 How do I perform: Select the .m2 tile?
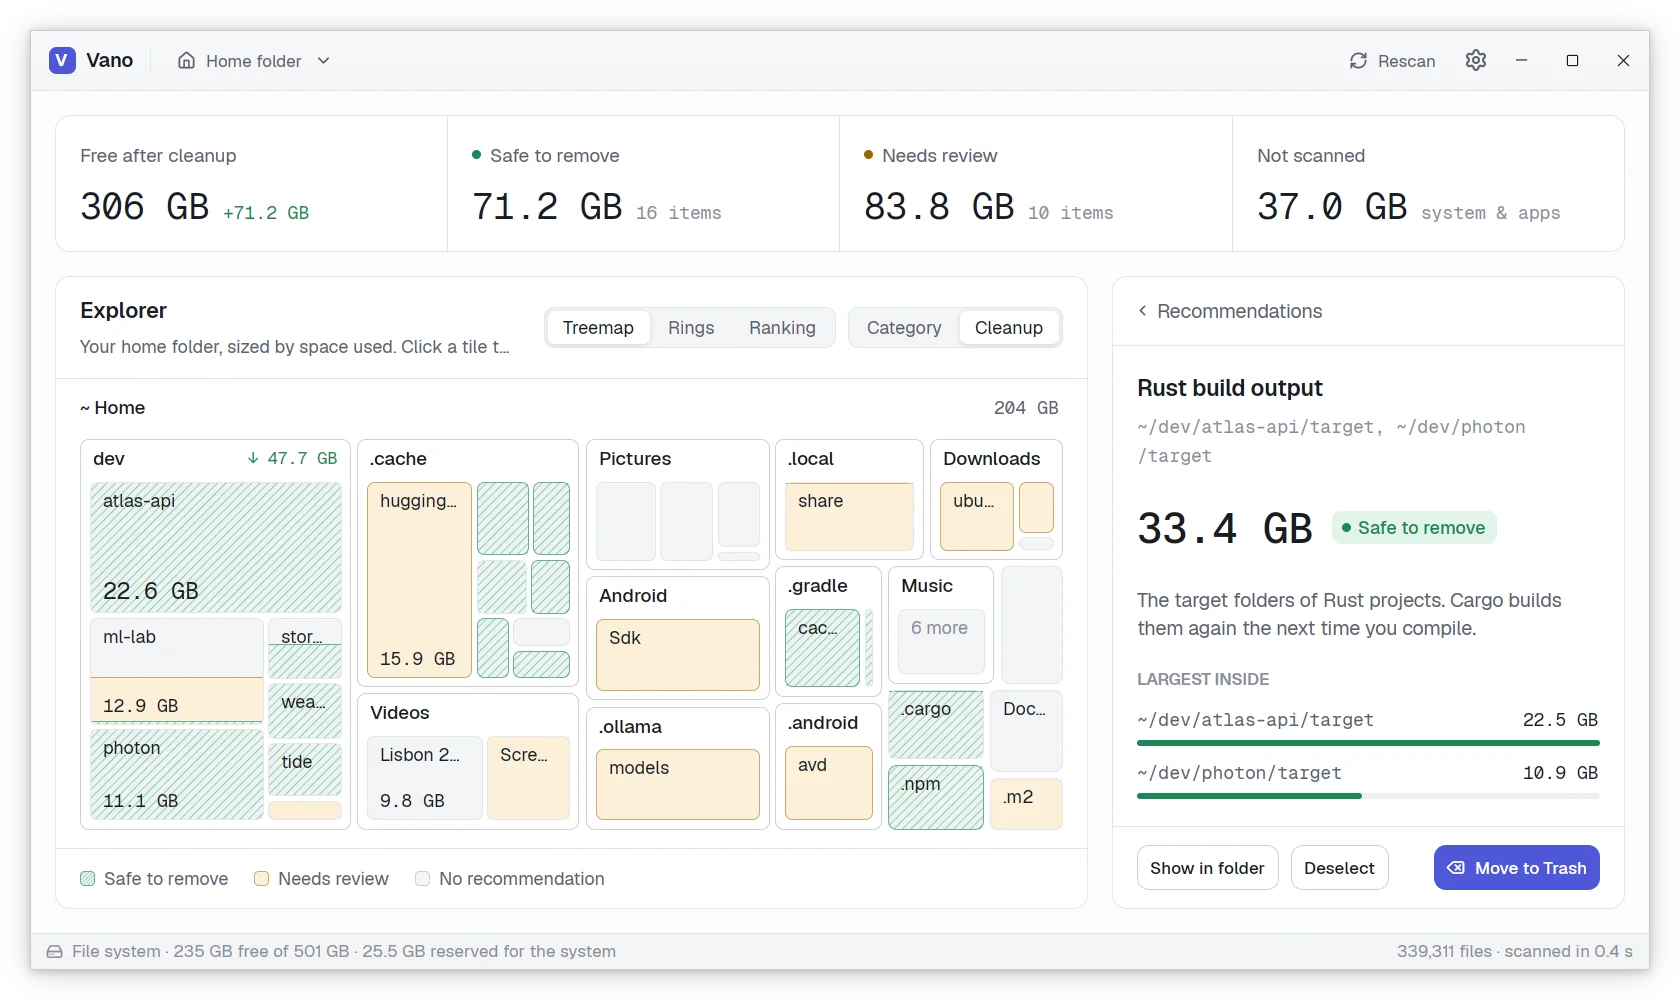(x=1026, y=803)
